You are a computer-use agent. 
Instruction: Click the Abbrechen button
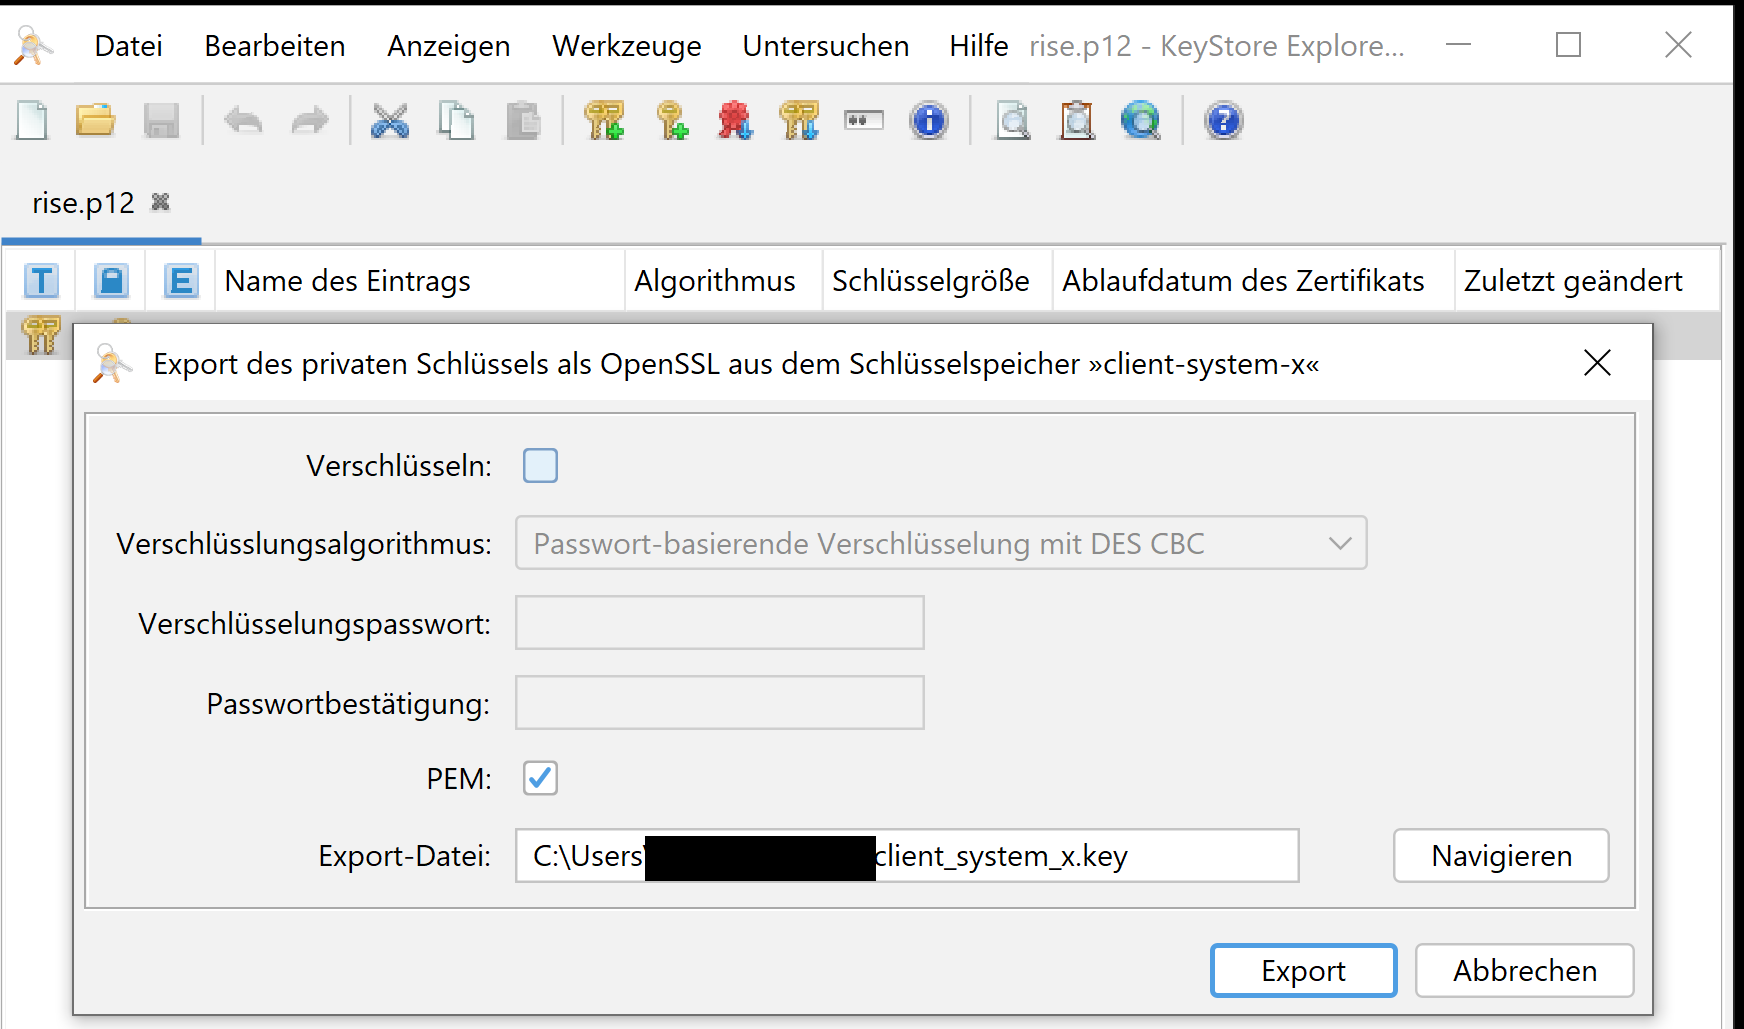[1524, 971]
